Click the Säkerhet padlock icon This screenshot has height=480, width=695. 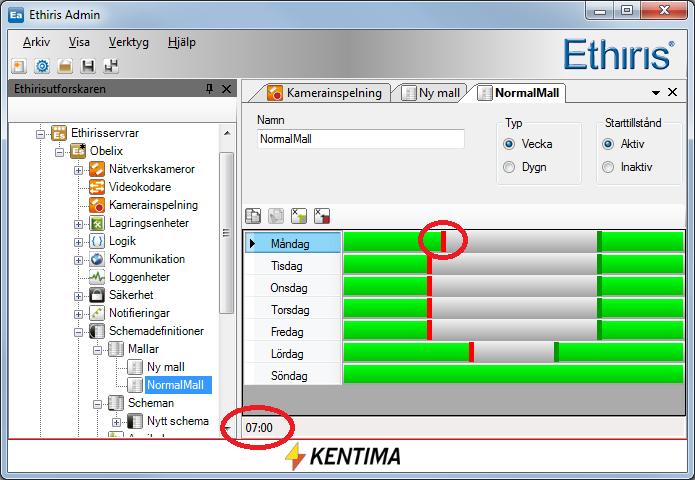97,295
